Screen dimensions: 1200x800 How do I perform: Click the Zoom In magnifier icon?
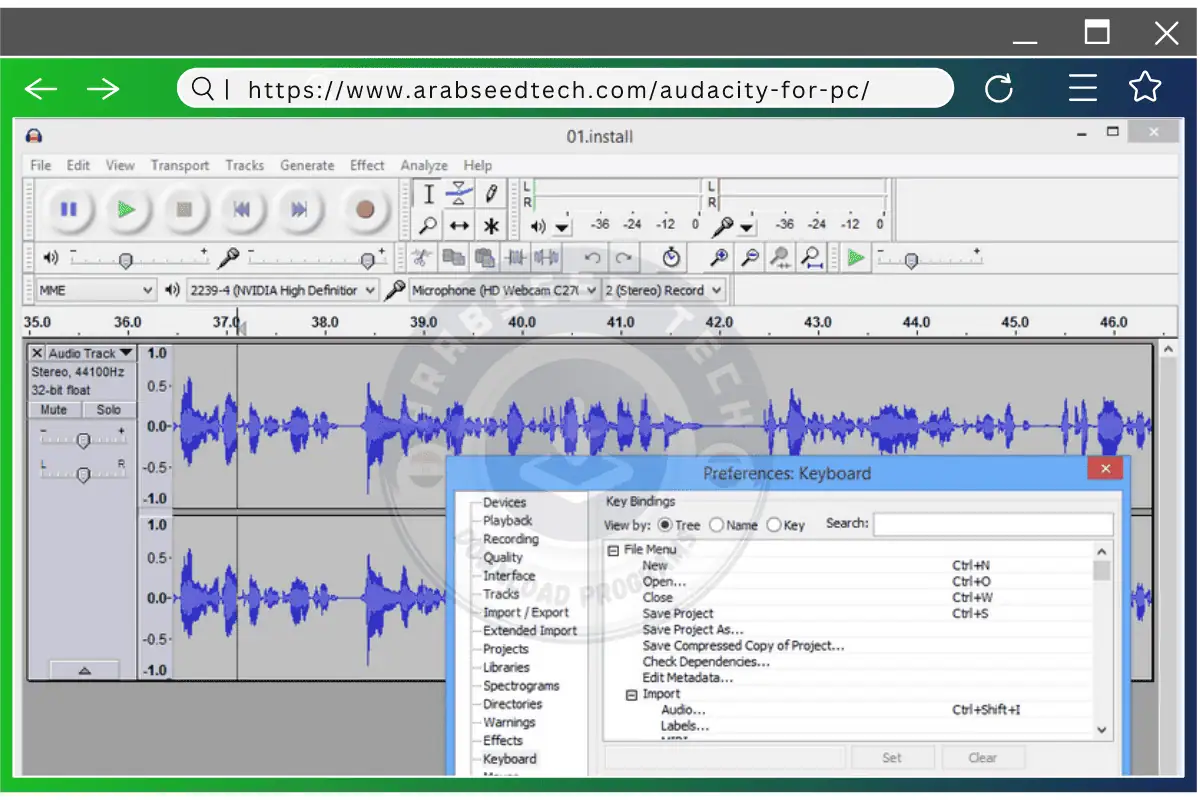coord(718,257)
